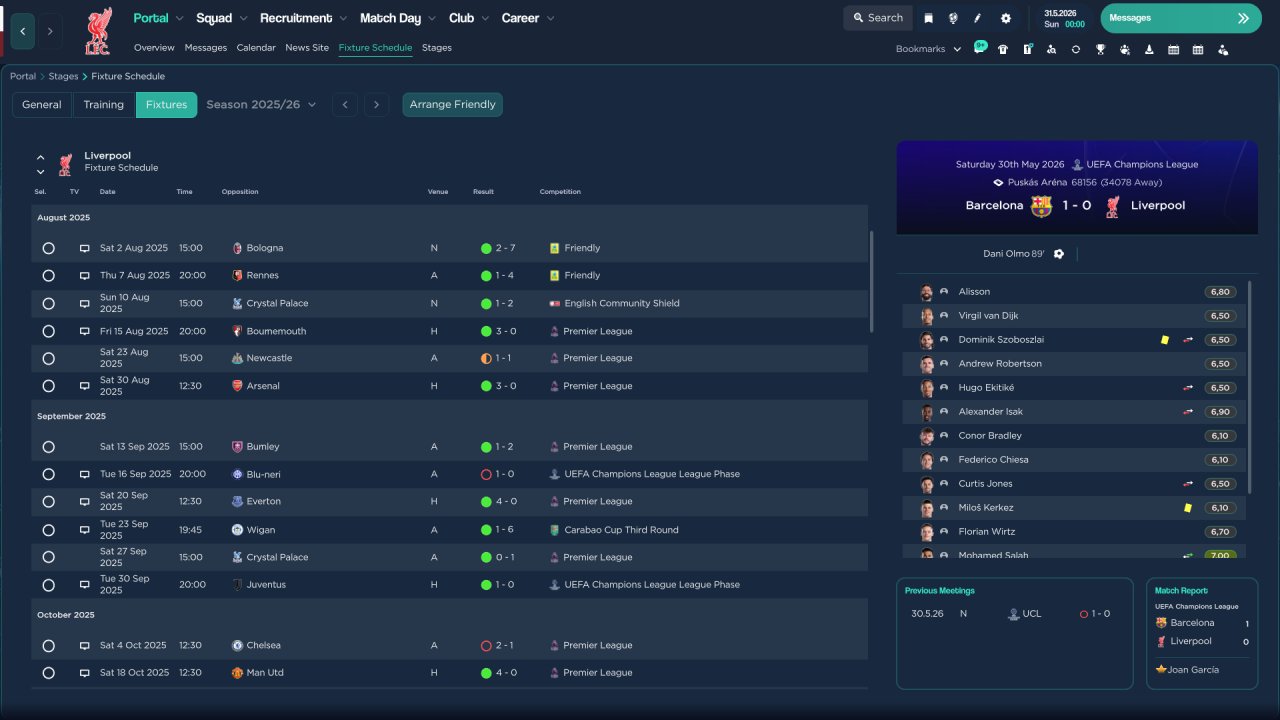Screen dimensions: 1280x720
Task: Click the up chevron beside Liverpool heading
Action: click(x=41, y=157)
